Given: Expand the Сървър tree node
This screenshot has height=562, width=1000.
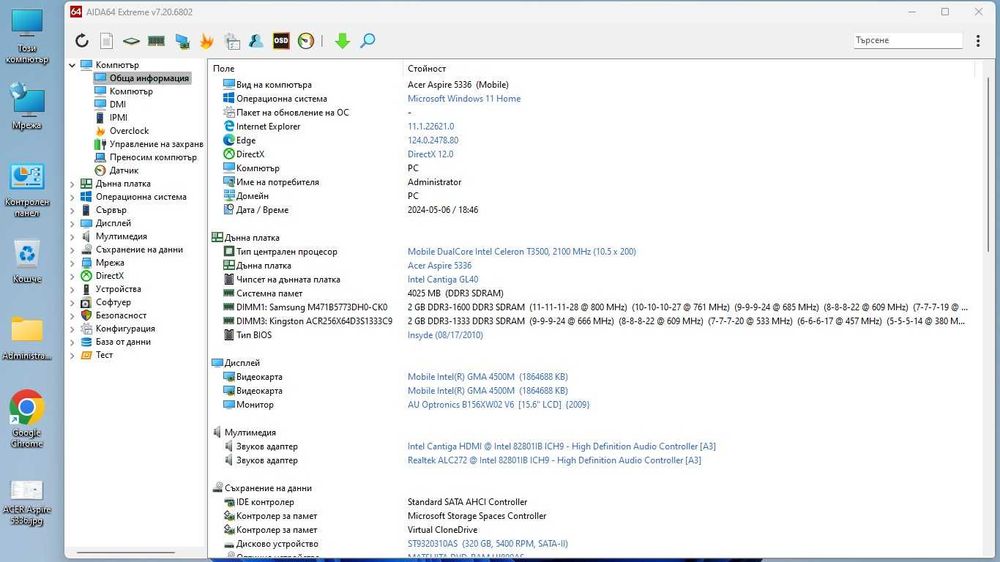Looking at the screenshot, I should 72,210.
